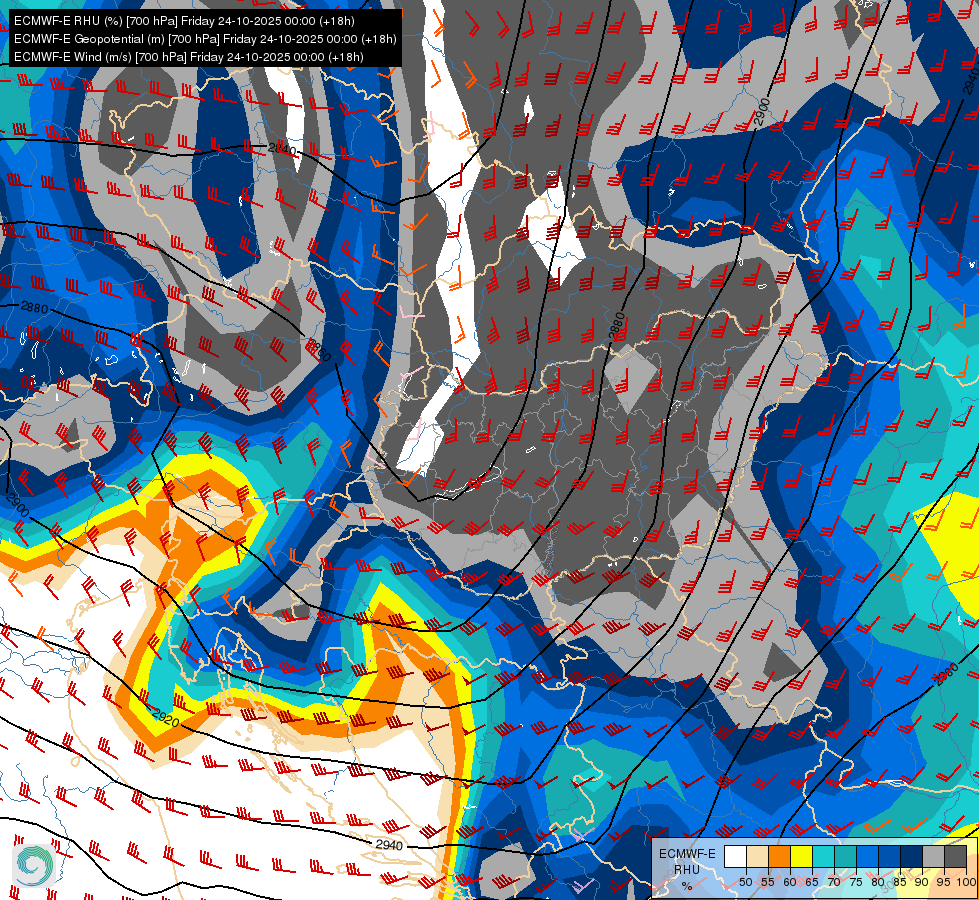Click the legend value 100

point(966,882)
